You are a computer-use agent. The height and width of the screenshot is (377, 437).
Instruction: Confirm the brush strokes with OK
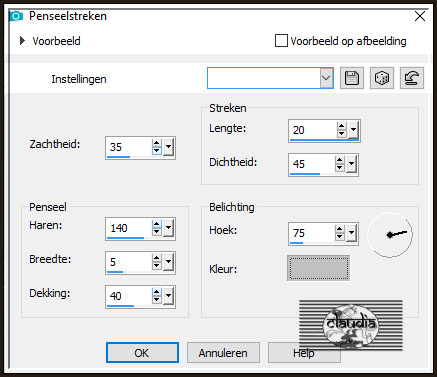coord(142,353)
